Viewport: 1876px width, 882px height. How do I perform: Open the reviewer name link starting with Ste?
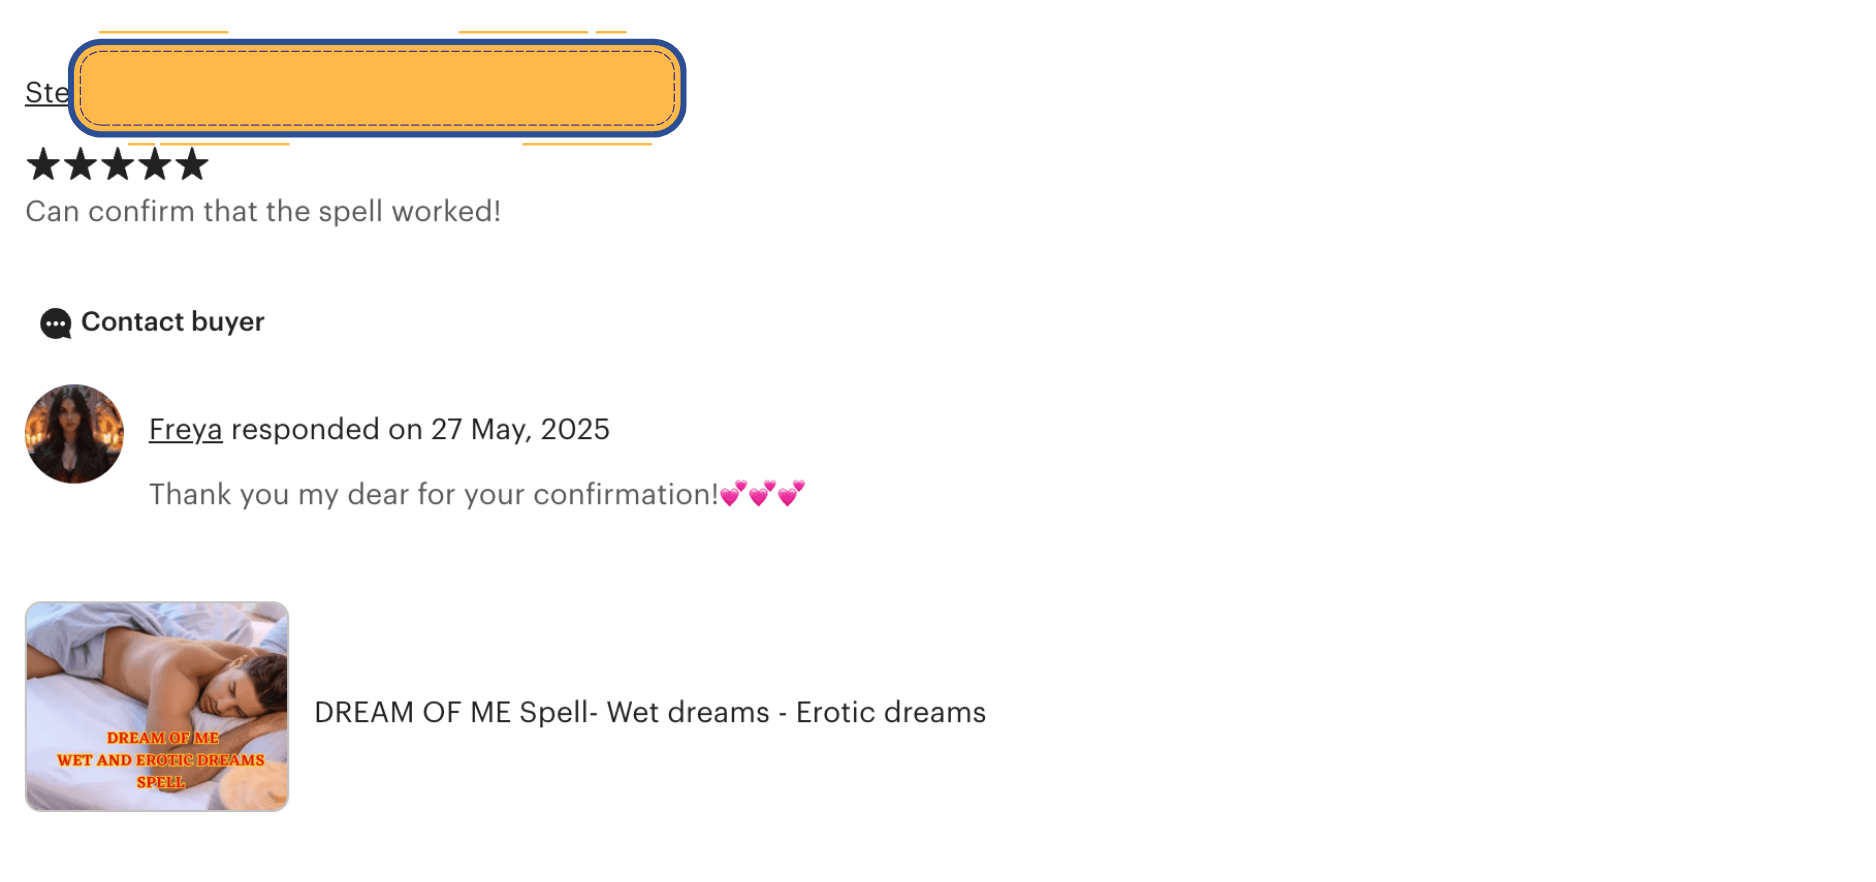point(46,93)
